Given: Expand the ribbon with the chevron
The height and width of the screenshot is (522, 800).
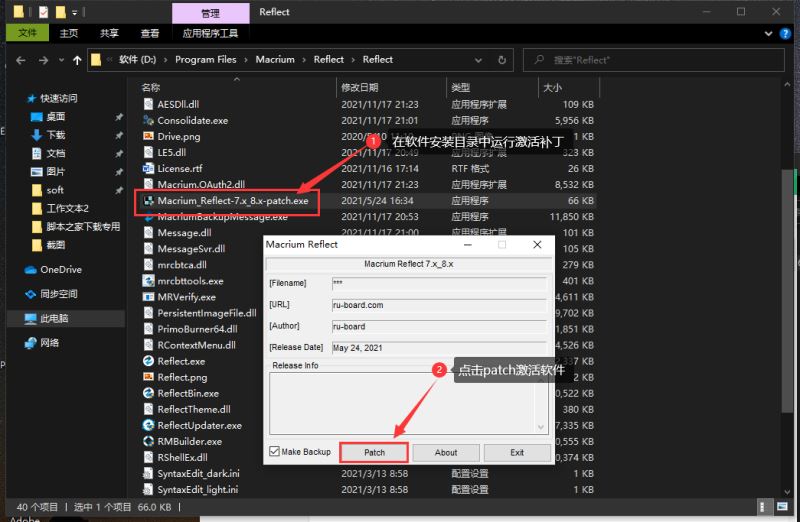Looking at the screenshot, I should pos(768,34).
